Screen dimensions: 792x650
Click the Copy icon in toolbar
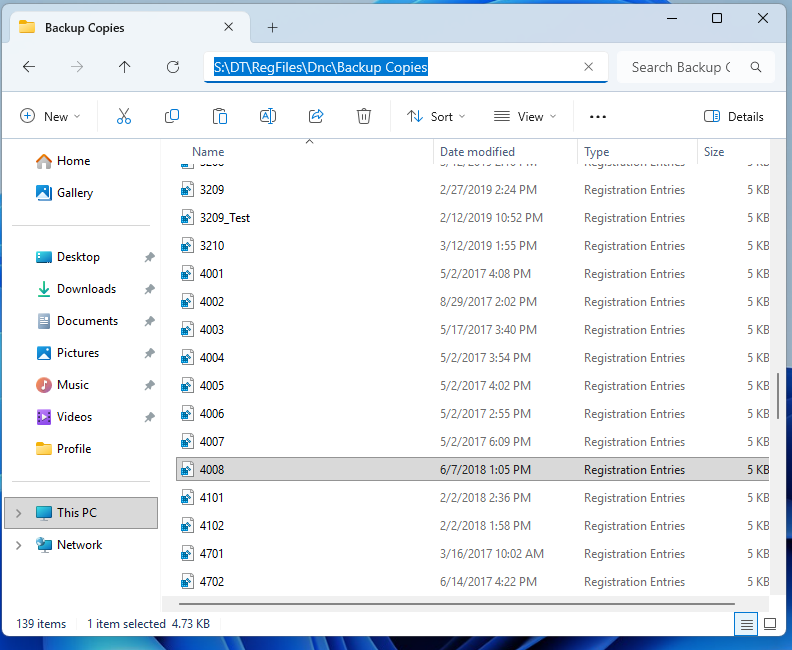pyautogui.click(x=172, y=116)
